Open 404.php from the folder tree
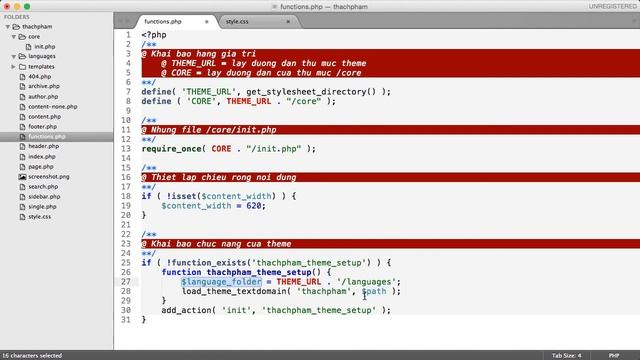The image size is (640, 360). pos(40,76)
